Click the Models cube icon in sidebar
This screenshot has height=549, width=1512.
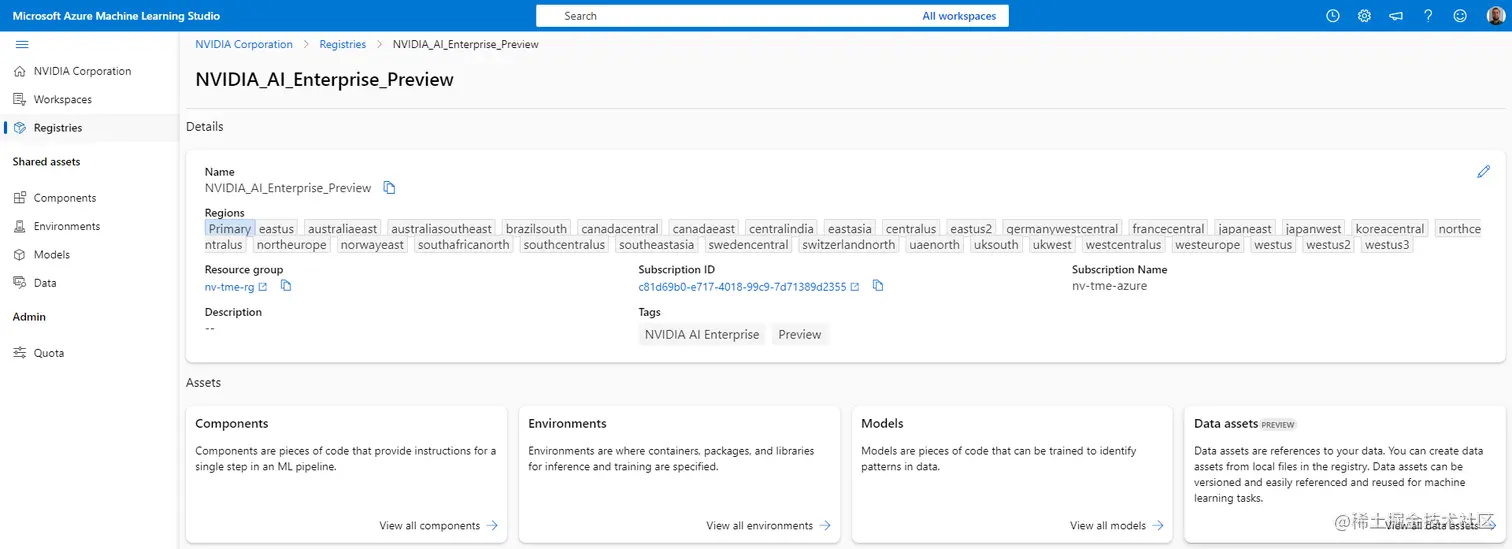pyautogui.click(x=20, y=254)
